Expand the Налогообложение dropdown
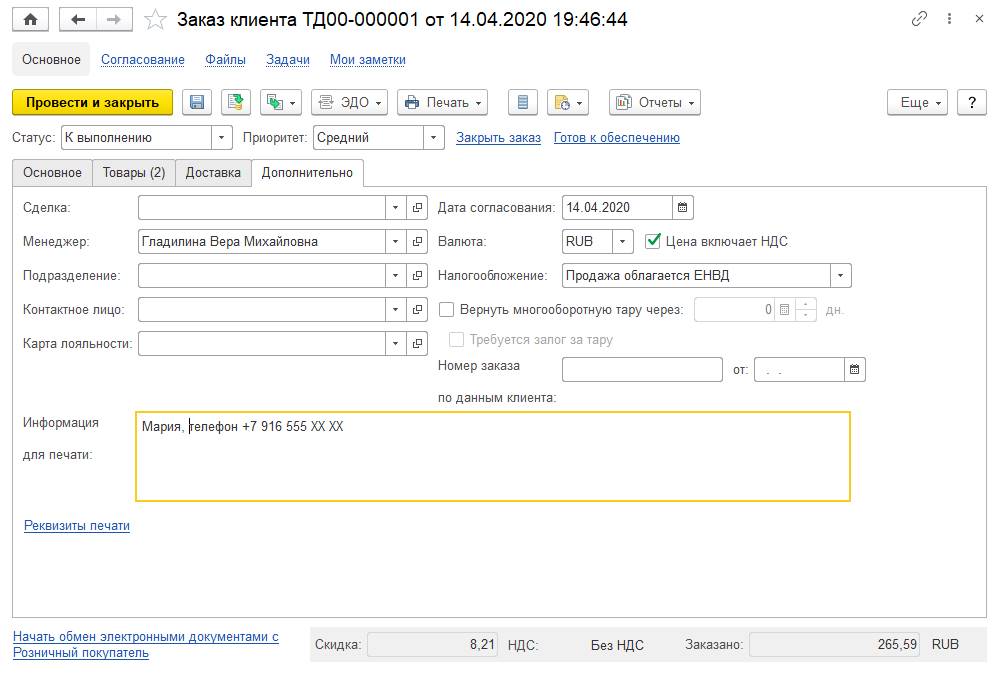The width and height of the screenshot is (1006, 674). 840,276
